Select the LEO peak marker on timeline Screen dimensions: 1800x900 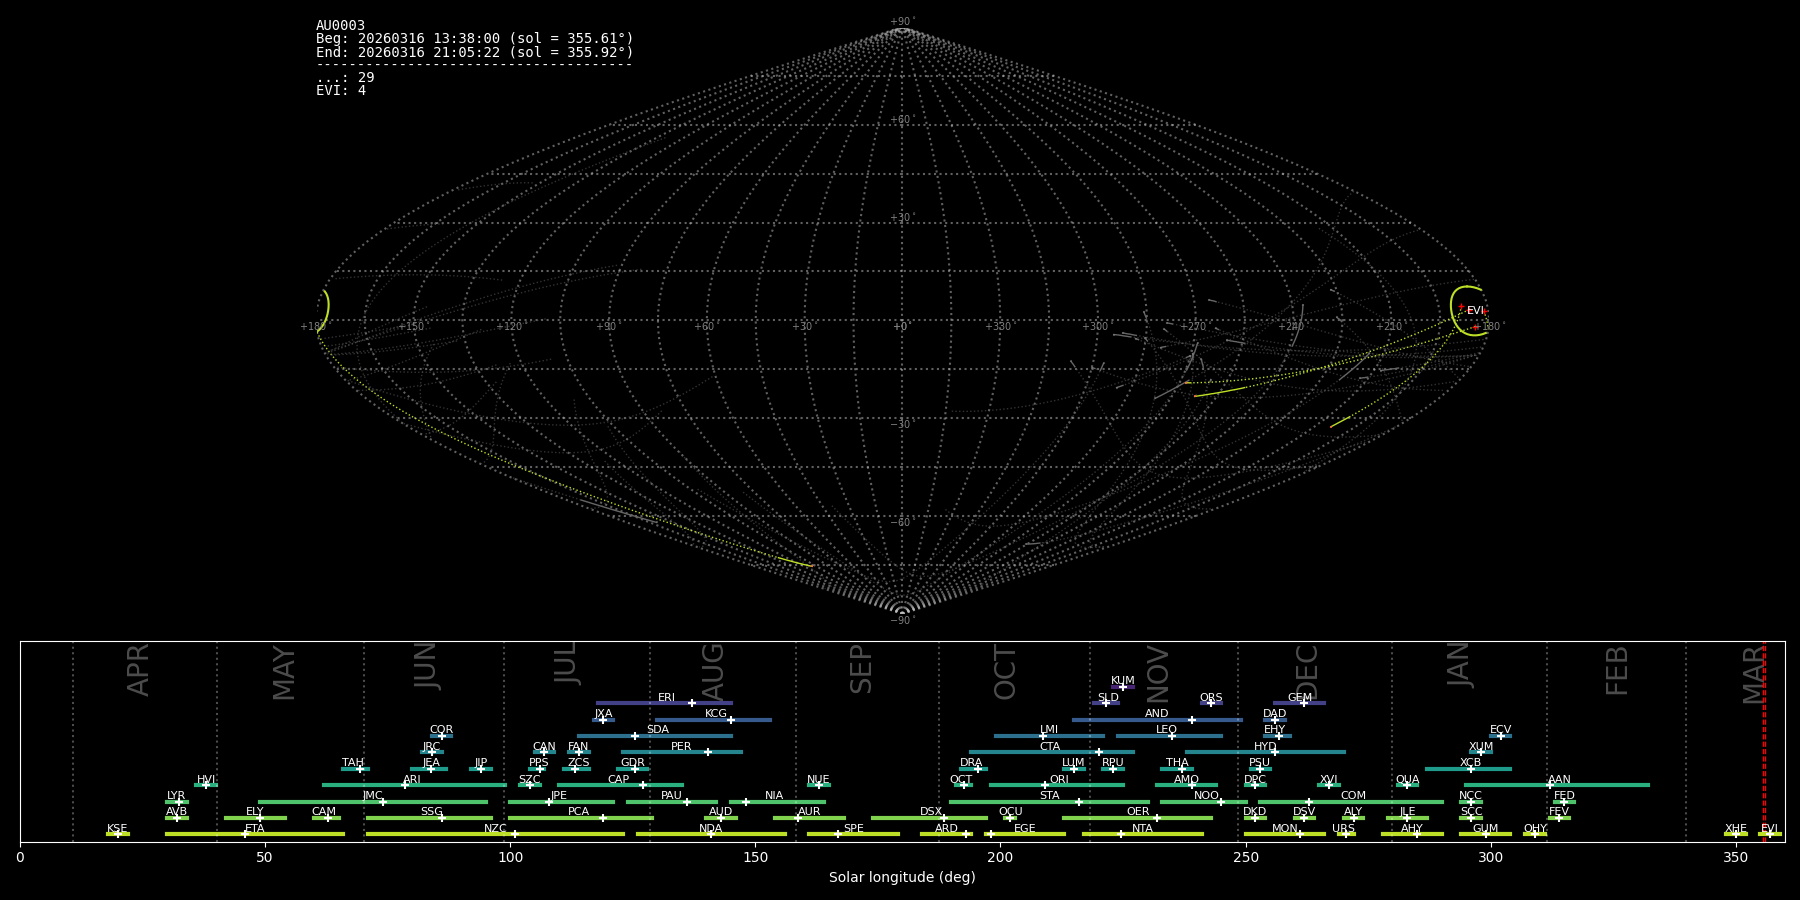[1172, 736]
